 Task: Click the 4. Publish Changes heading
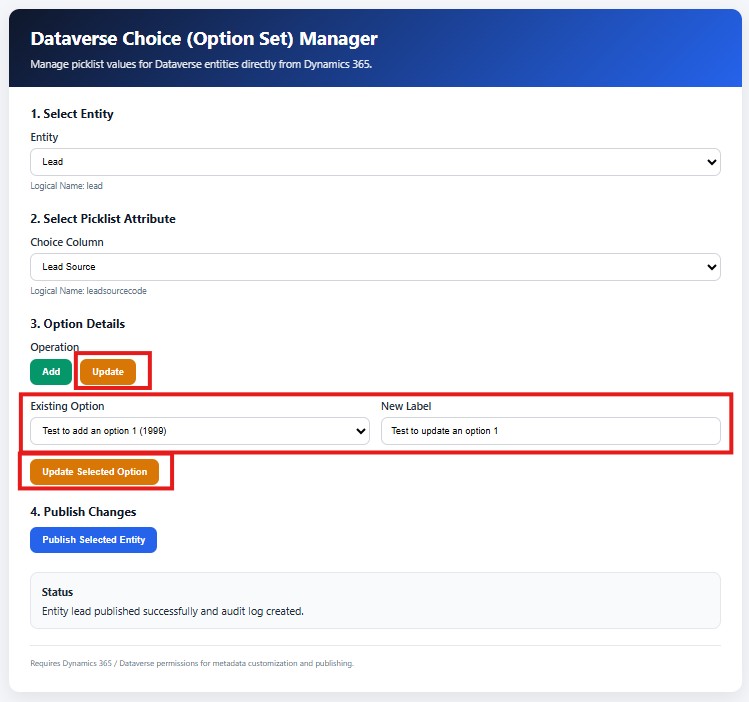pyautogui.click(x=83, y=512)
